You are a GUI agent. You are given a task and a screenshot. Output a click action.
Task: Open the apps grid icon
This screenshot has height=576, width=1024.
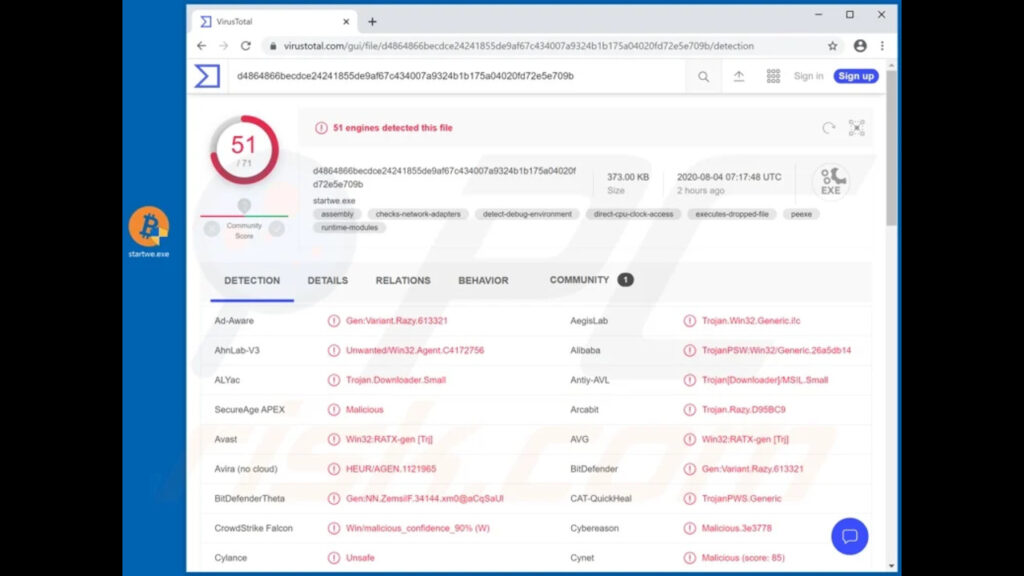773,76
